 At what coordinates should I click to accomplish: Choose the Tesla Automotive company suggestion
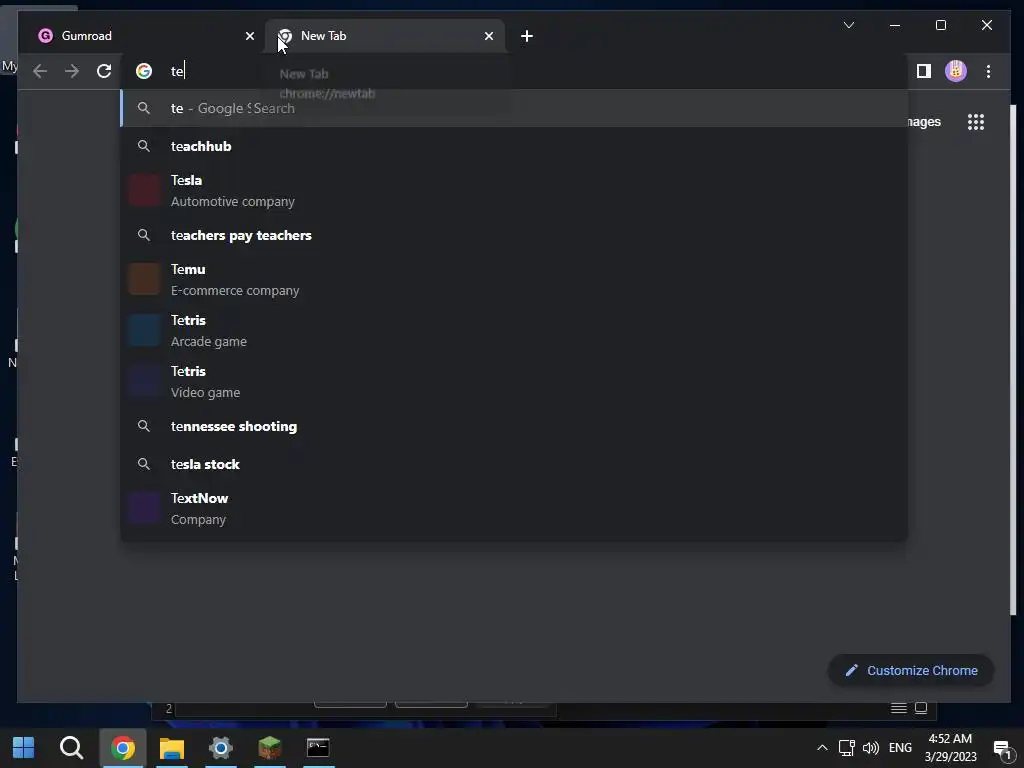(514, 191)
